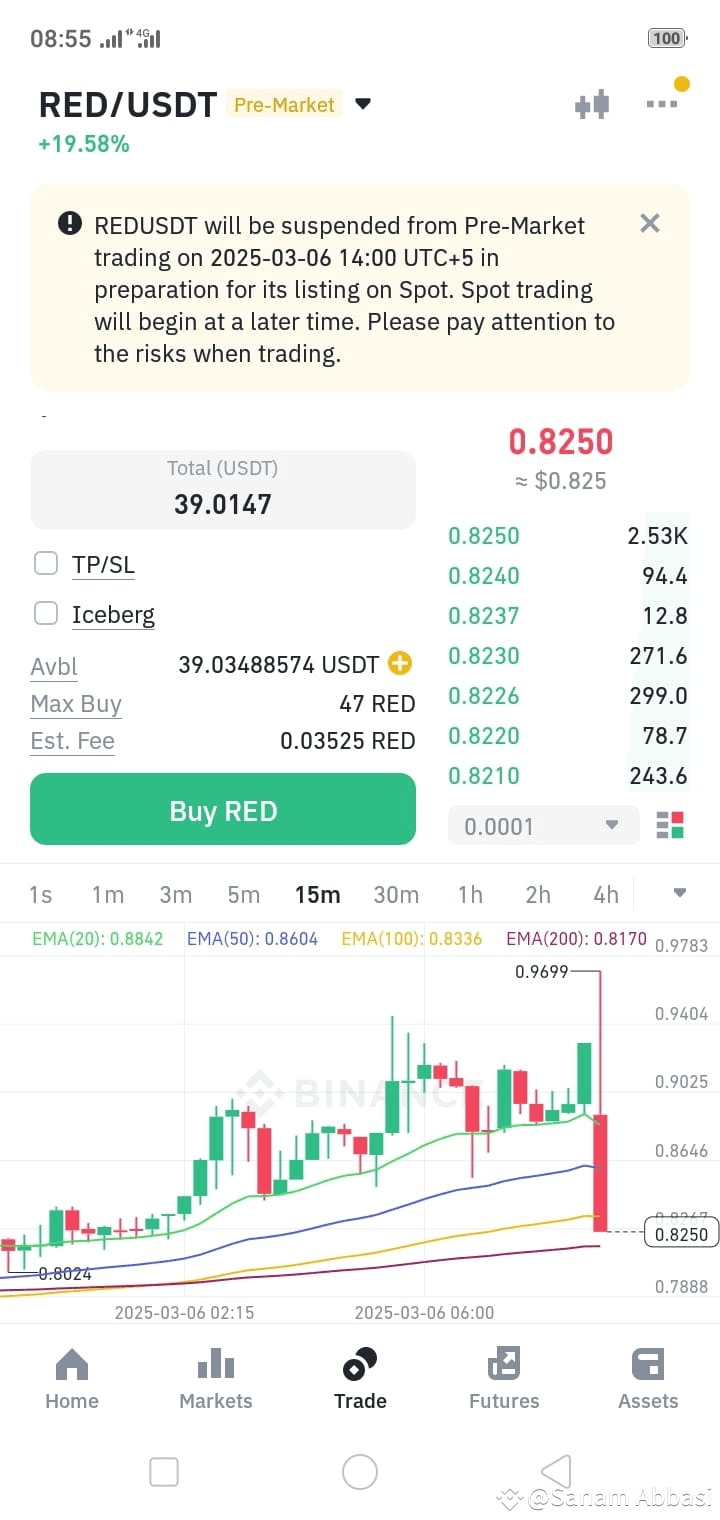Viewport: 720px width, 1520px height.
Task: Click the Buy RED button
Action: [223, 809]
